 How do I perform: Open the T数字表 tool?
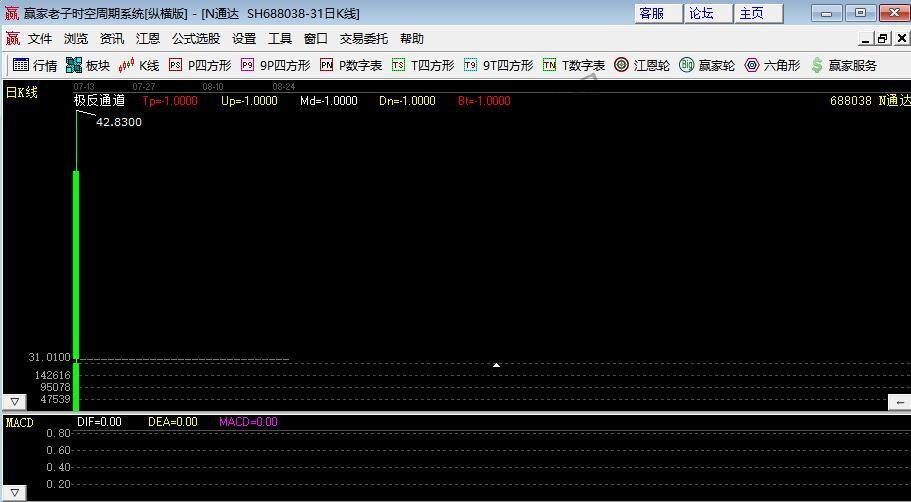click(x=574, y=65)
